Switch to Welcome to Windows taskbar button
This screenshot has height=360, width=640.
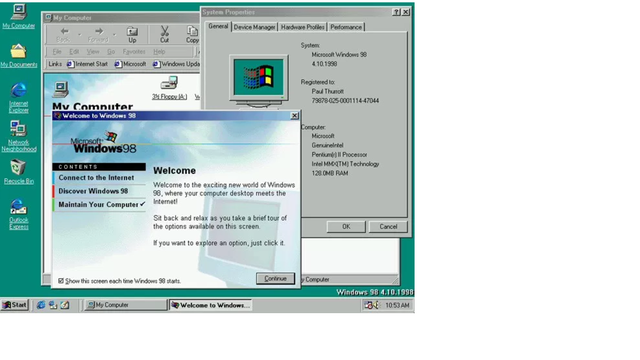coord(210,305)
